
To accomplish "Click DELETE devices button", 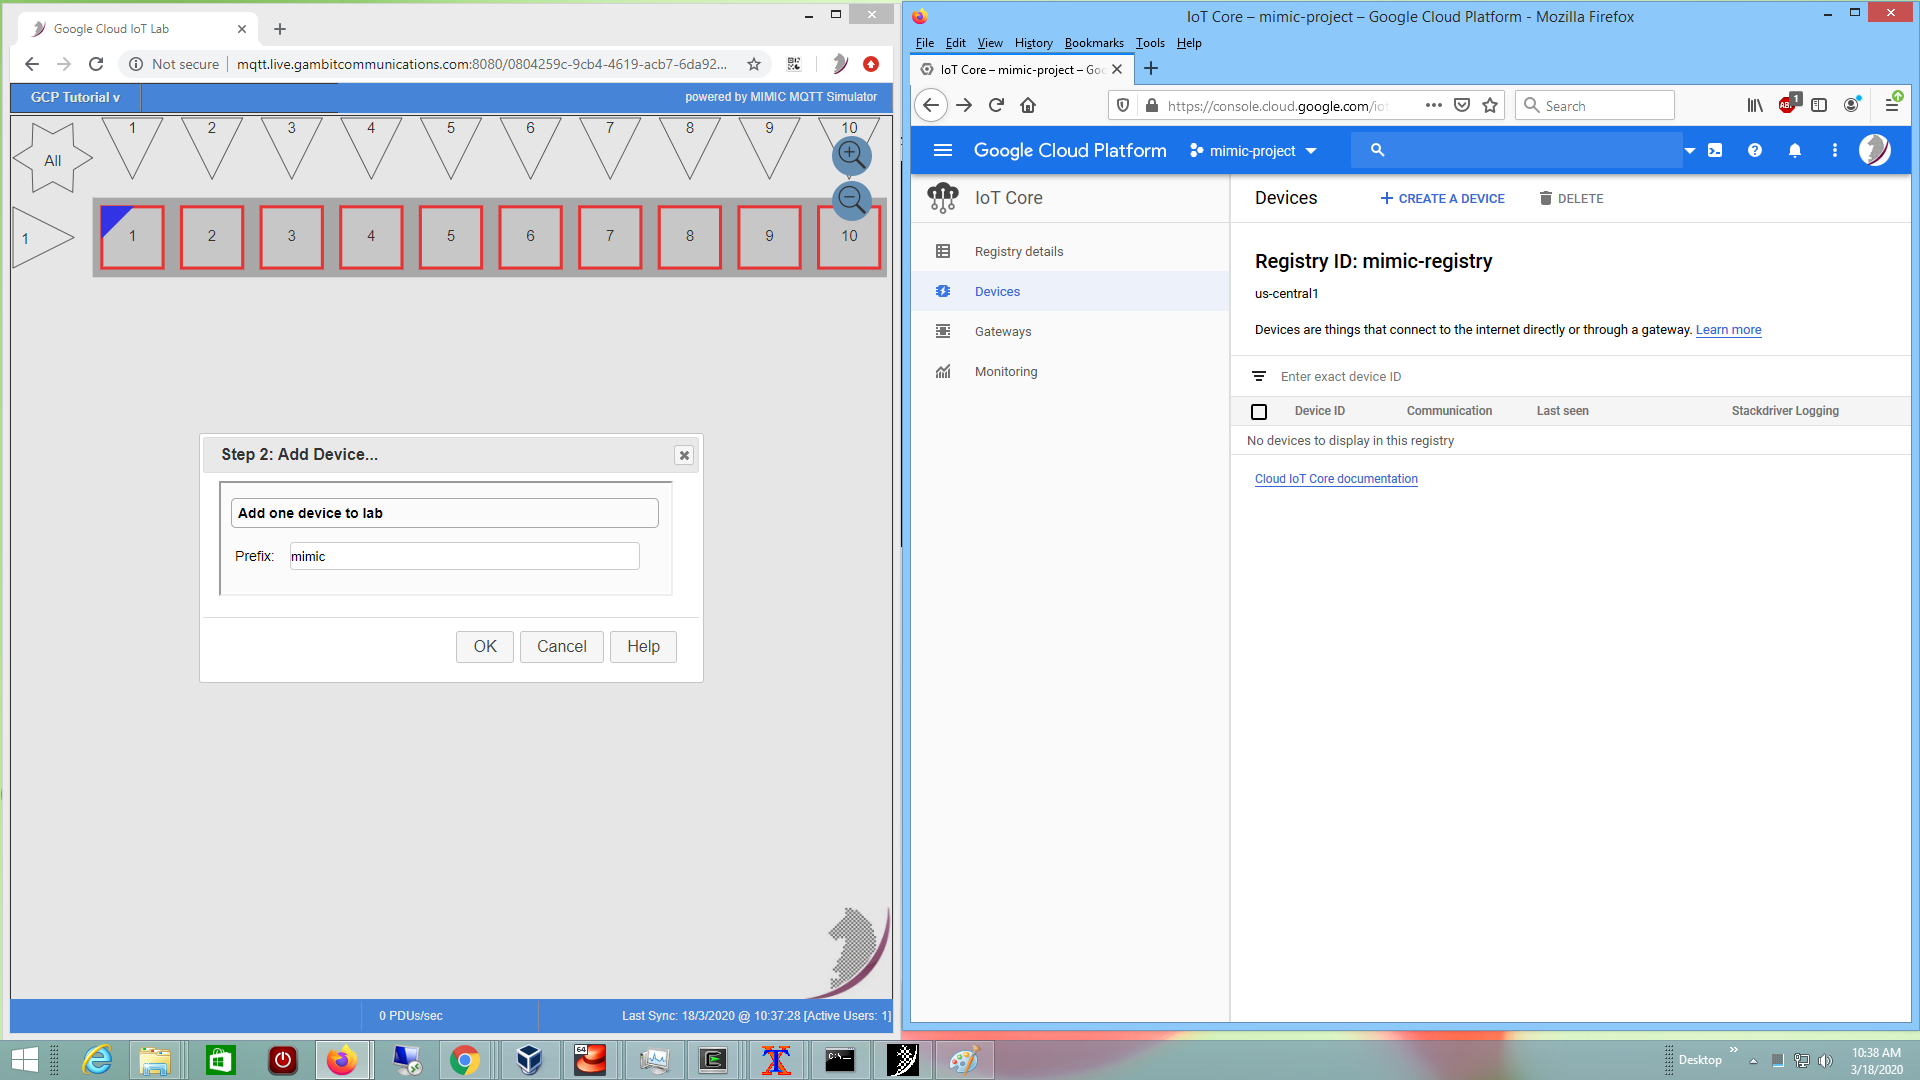I will (x=1571, y=198).
